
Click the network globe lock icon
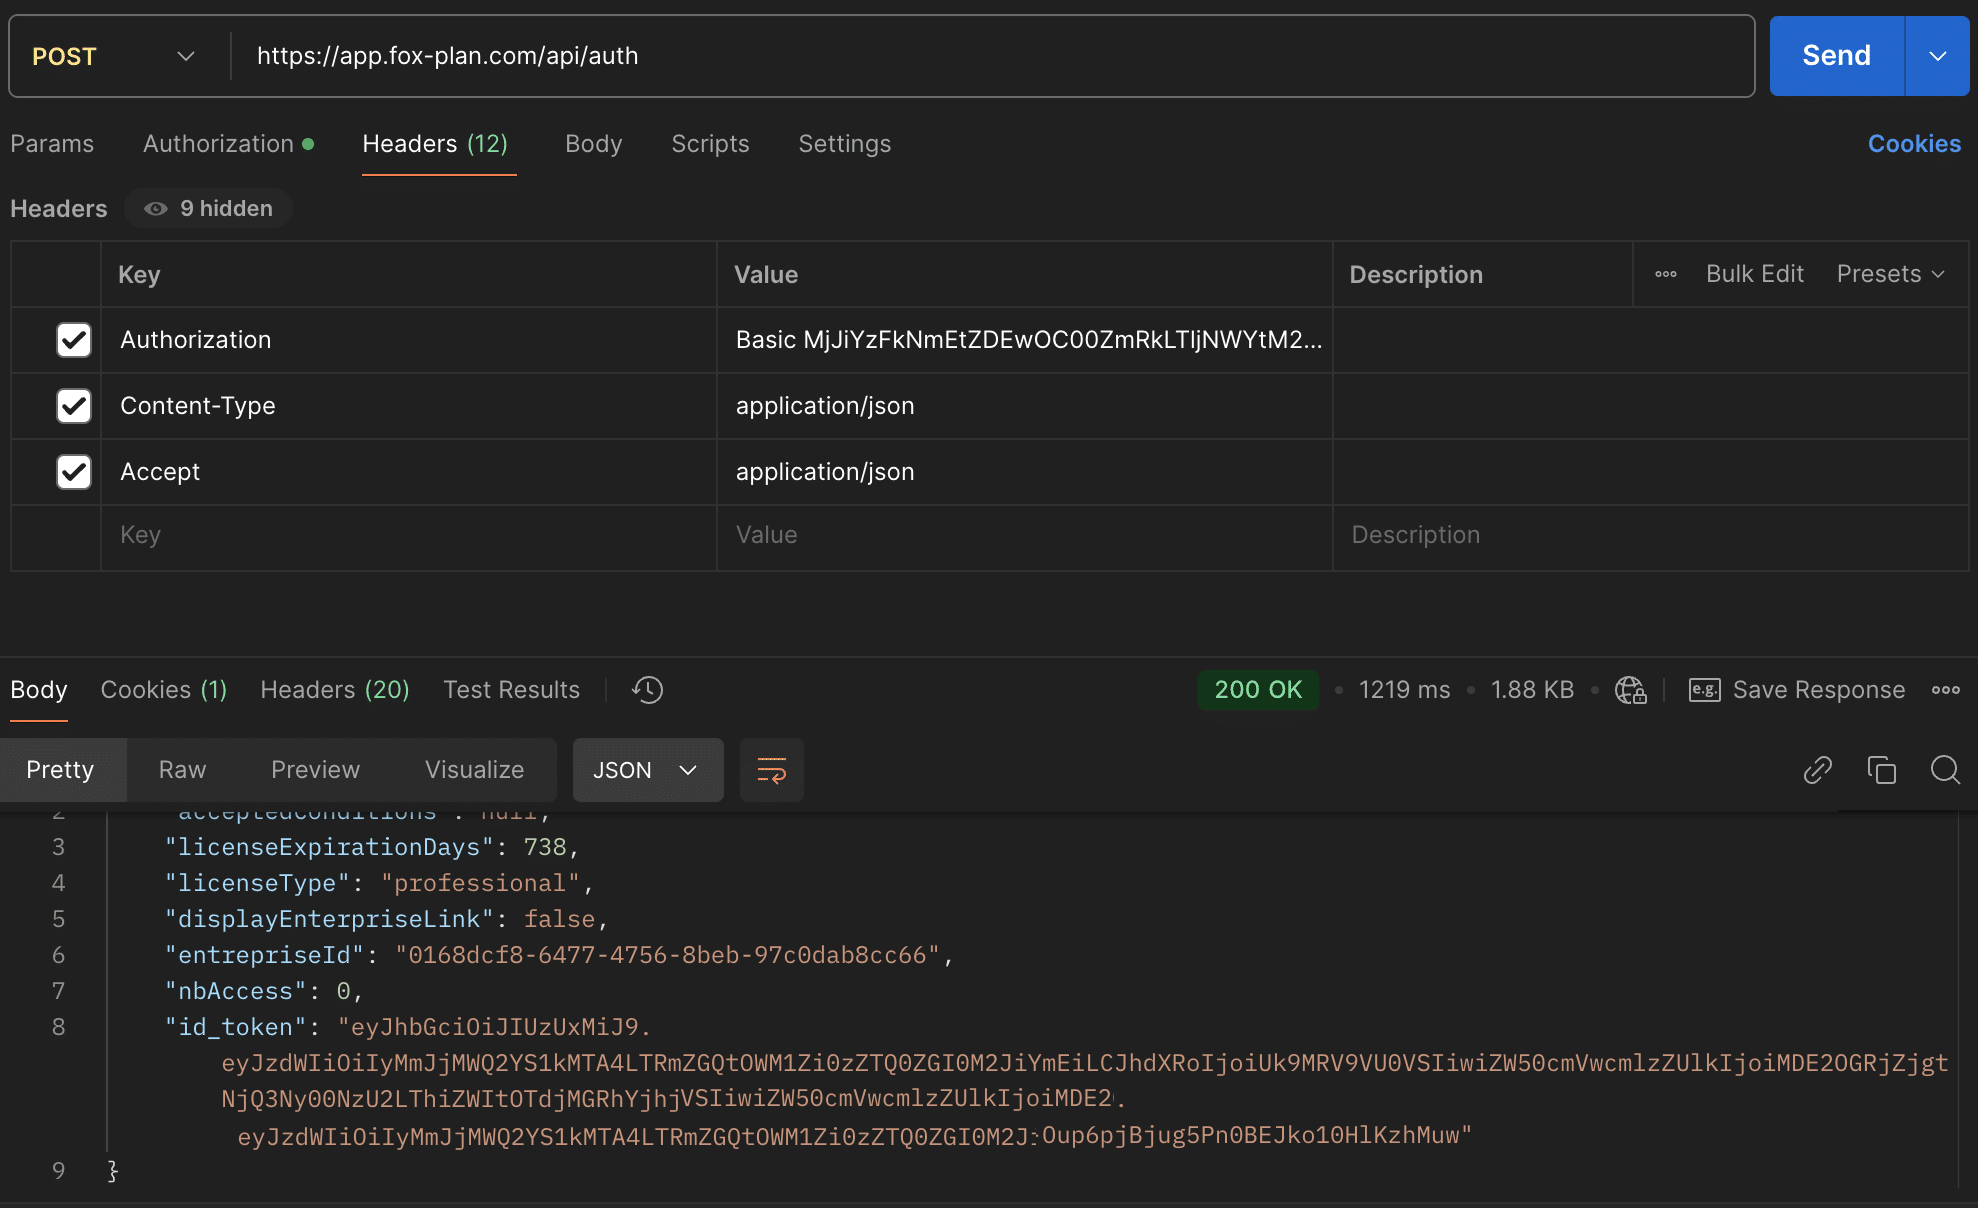point(1631,690)
